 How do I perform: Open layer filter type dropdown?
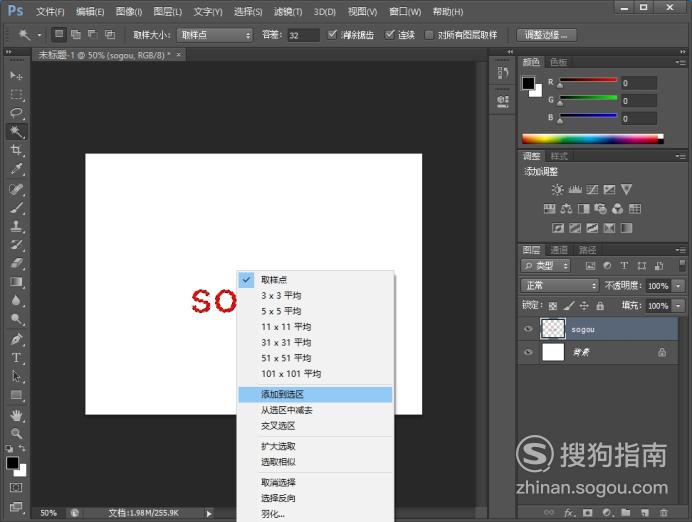tap(545, 266)
